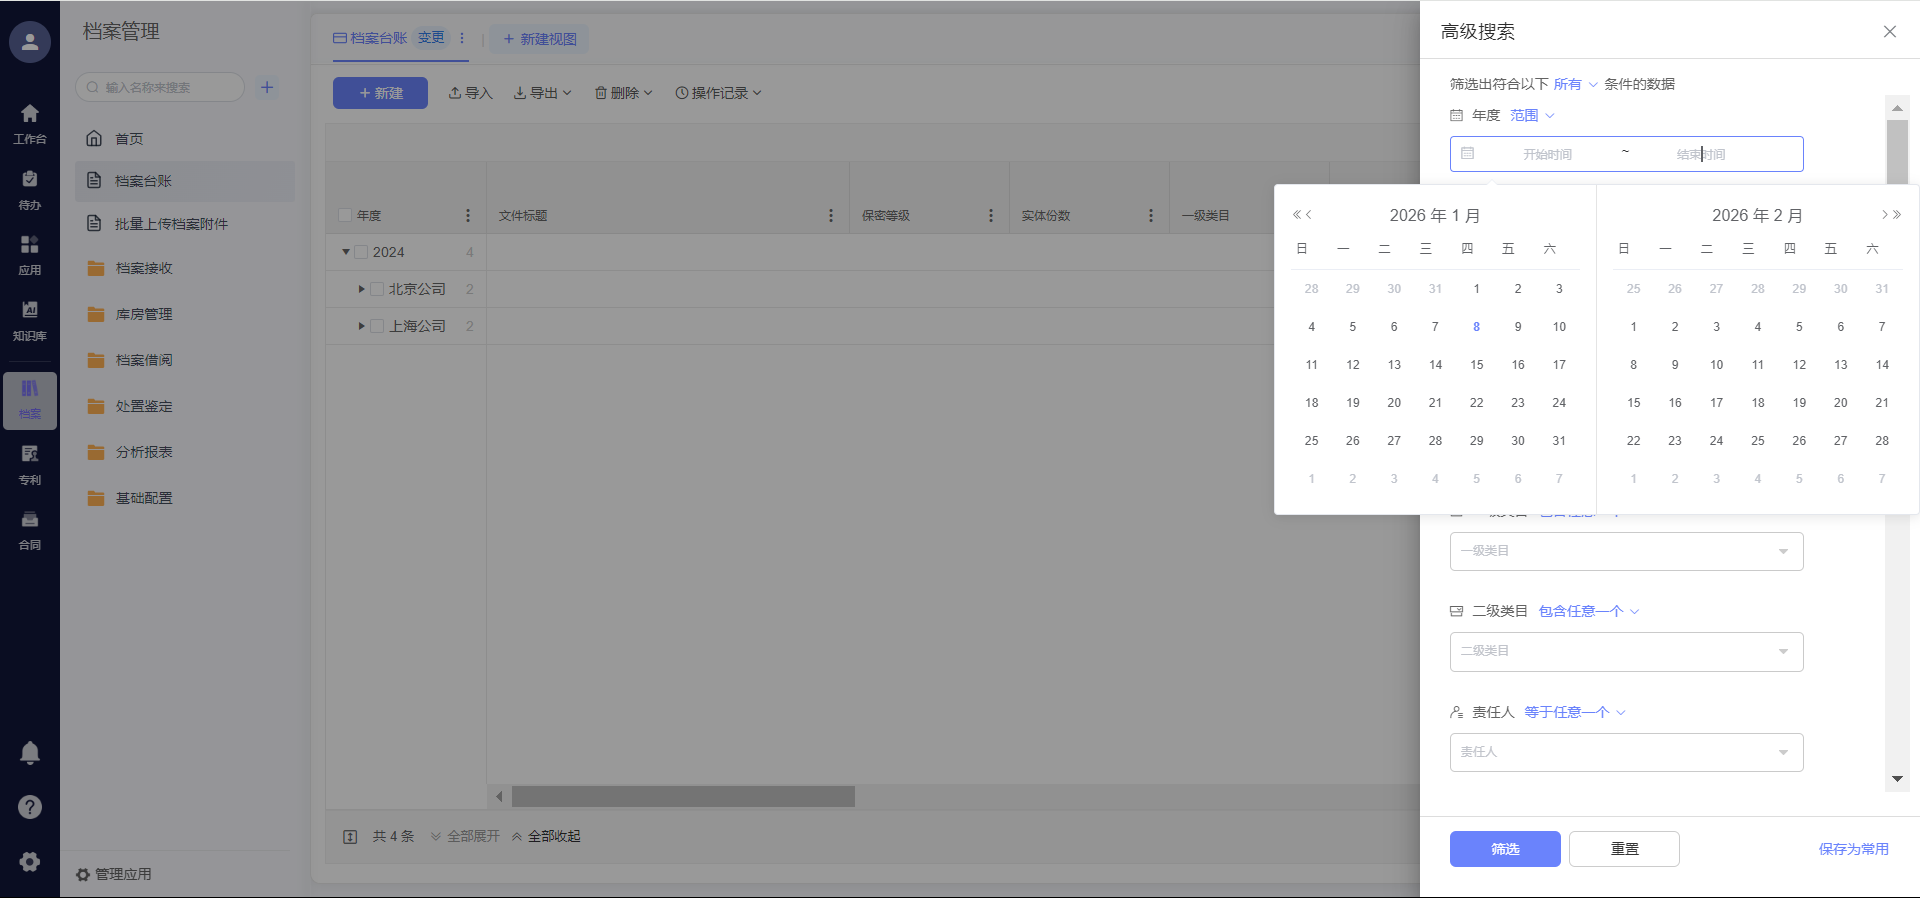Tick the 北京公司 row checkbox
The width and height of the screenshot is (1920, 898).
(377, 289)
